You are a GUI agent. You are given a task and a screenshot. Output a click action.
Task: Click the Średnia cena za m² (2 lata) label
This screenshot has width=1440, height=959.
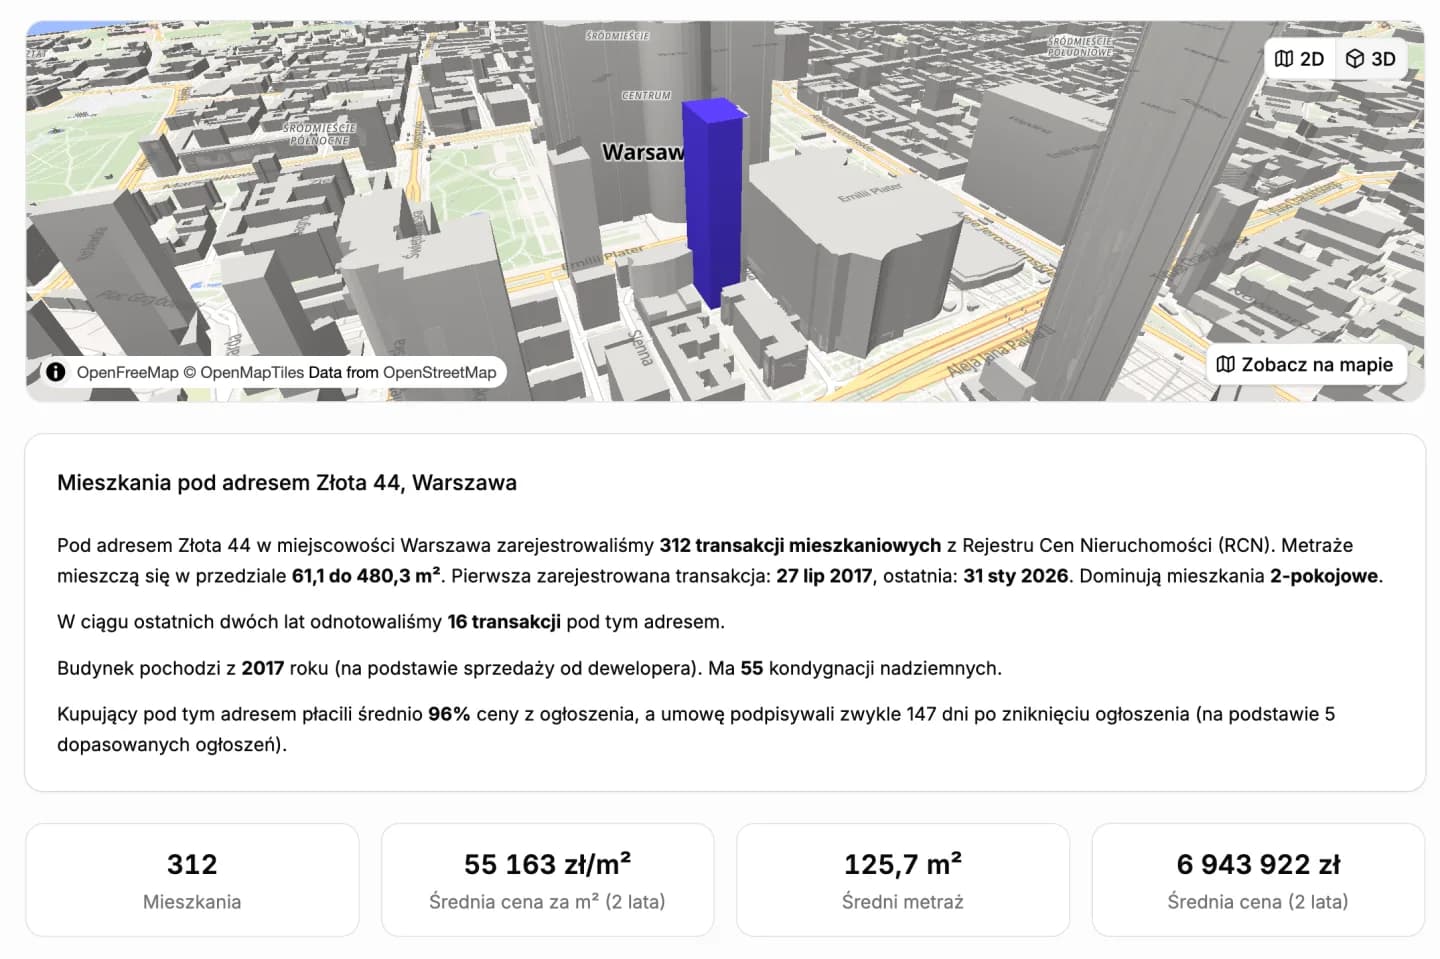coord(547,902)
